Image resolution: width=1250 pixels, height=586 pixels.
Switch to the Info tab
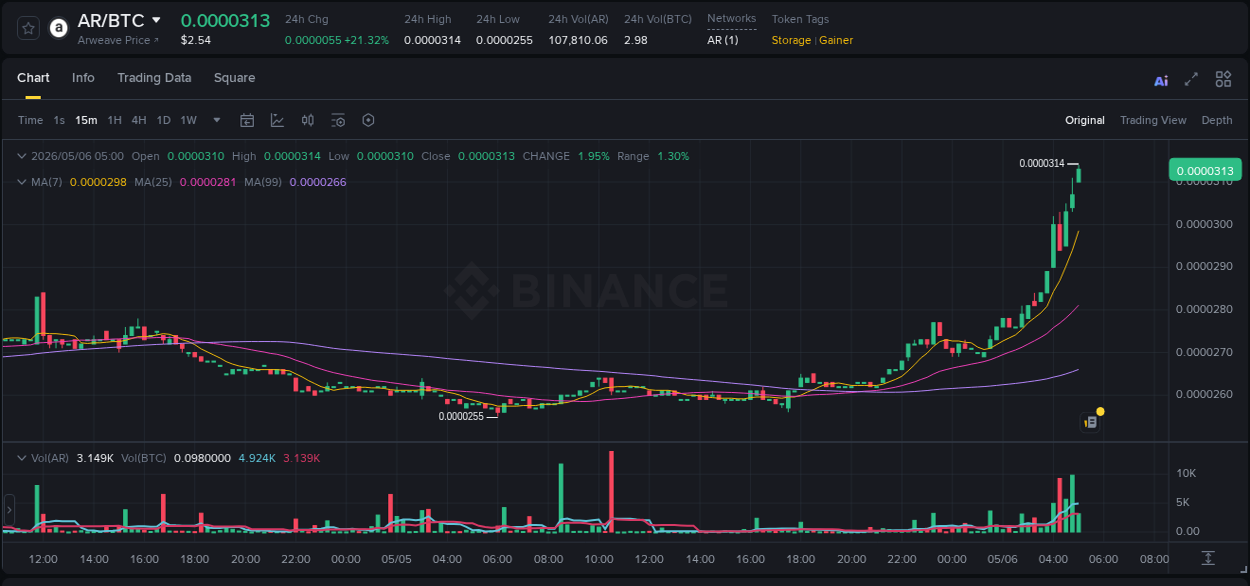(83, 78)
